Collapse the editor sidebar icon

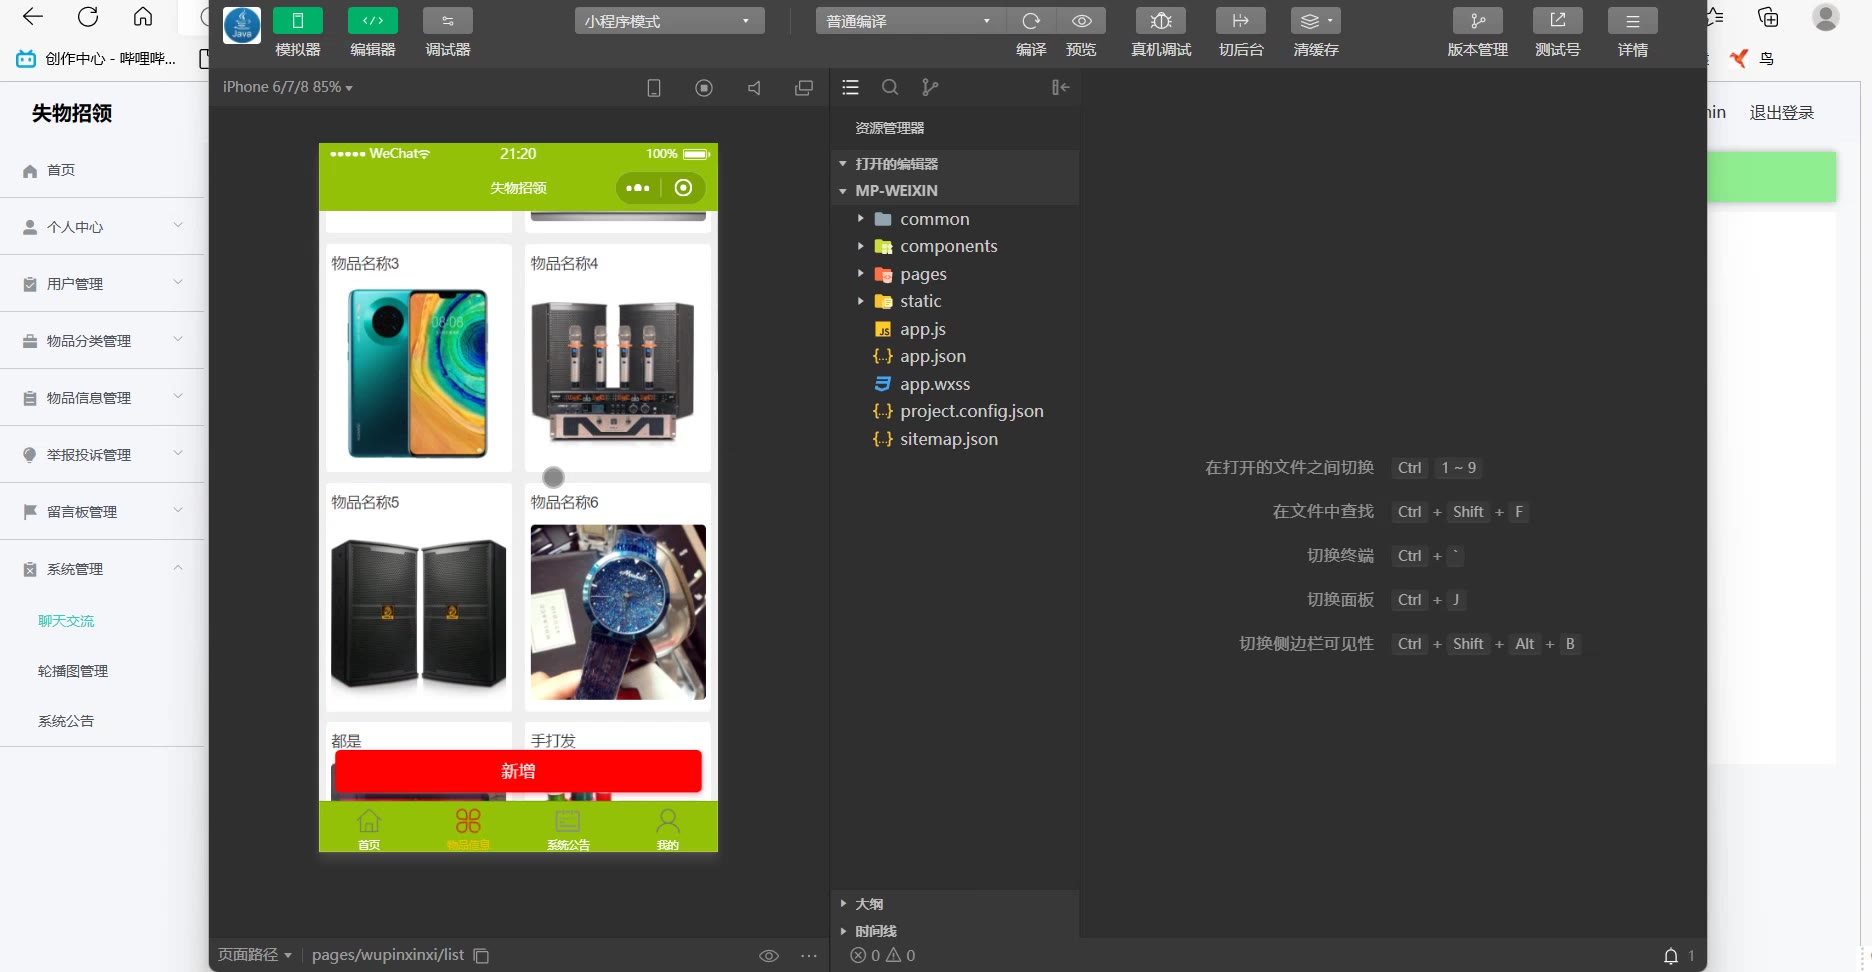pyautogui.click(x=1060, y=88)
